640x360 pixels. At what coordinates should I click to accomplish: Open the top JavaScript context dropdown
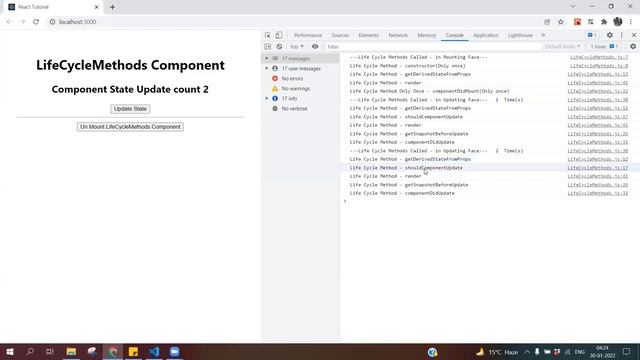click(297, 47)
